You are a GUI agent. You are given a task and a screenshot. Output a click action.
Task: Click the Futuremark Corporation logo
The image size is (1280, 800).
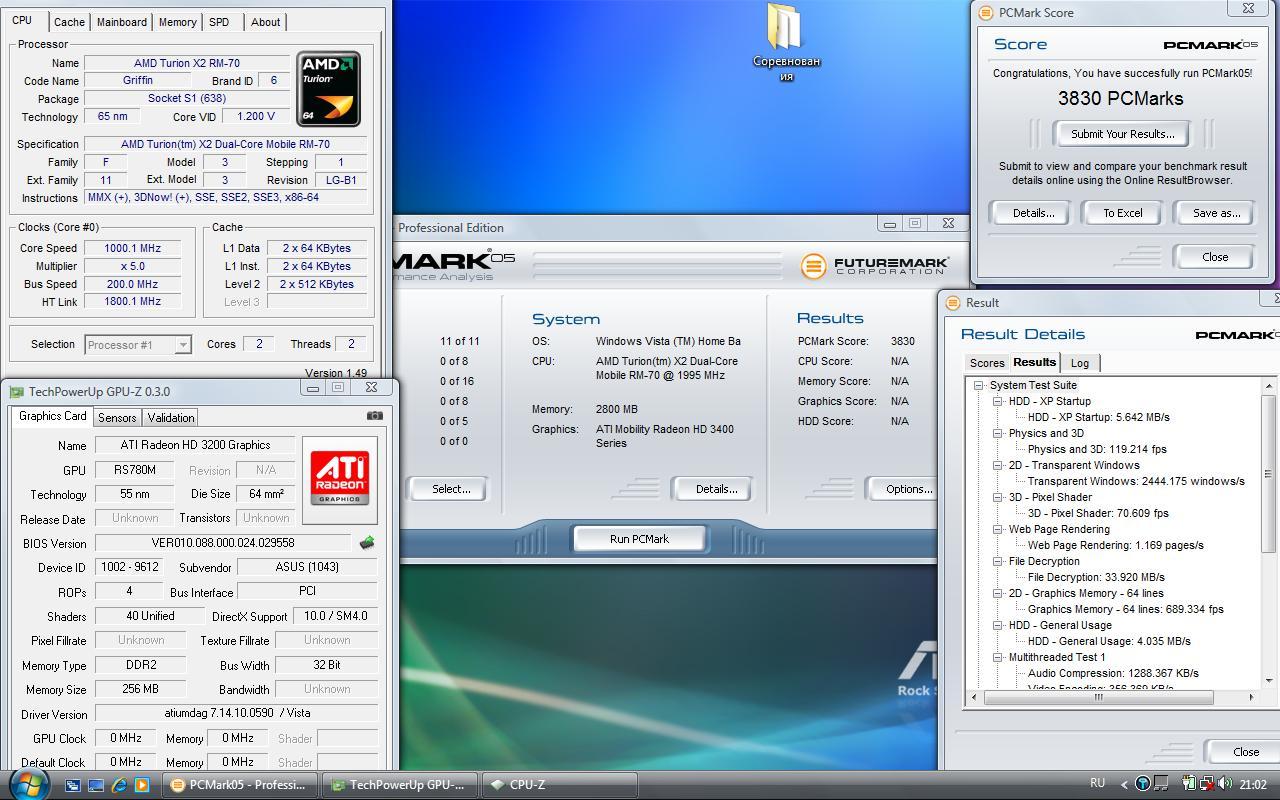(x=874, y=265)
